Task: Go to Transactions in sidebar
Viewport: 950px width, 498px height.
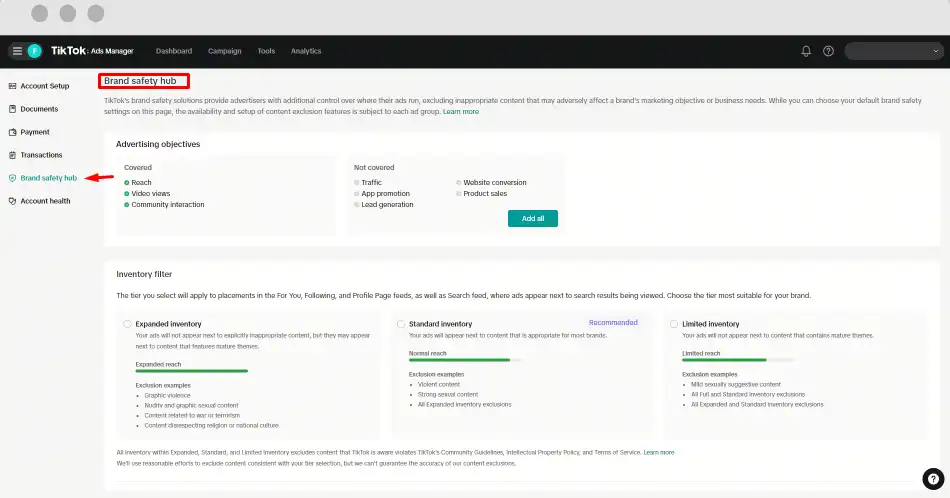Action: point(41,155)
